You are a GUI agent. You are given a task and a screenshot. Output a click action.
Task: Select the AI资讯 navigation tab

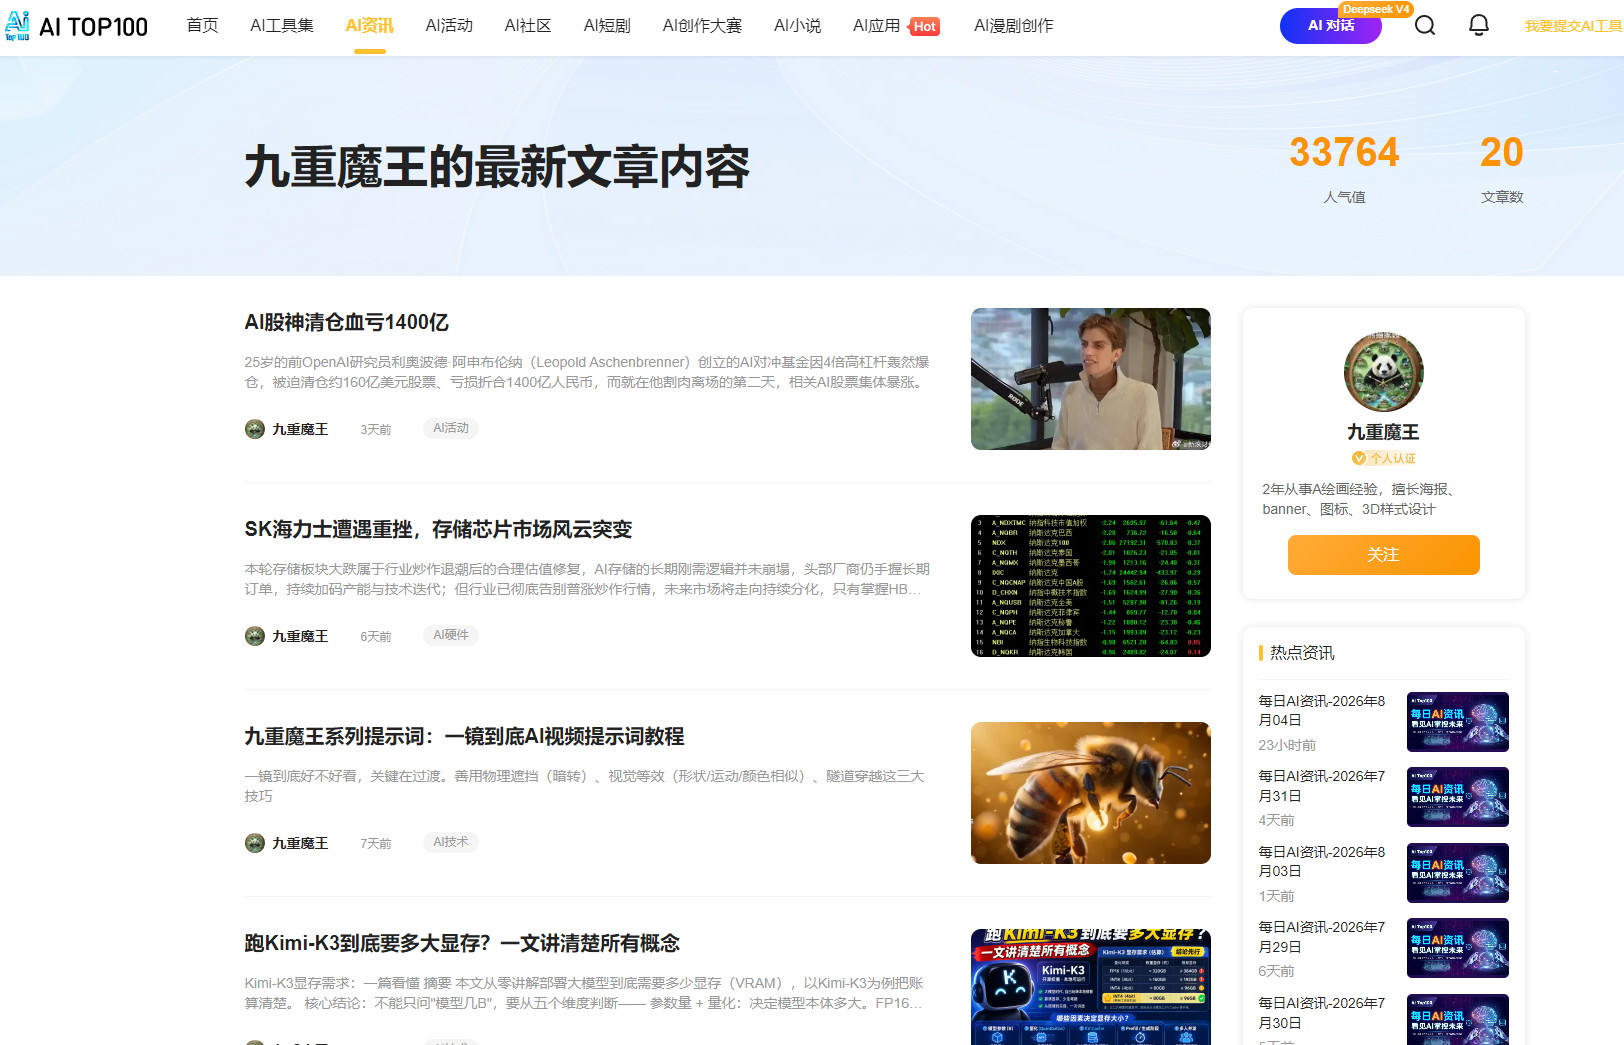tap(370, 26)
